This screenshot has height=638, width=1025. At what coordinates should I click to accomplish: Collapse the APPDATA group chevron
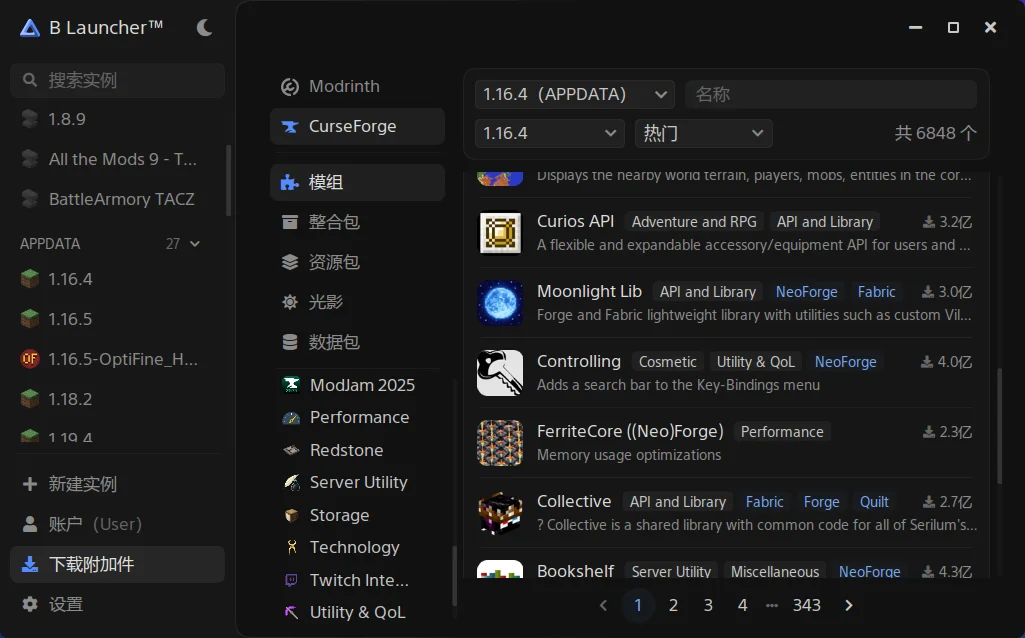pos(195,244)
